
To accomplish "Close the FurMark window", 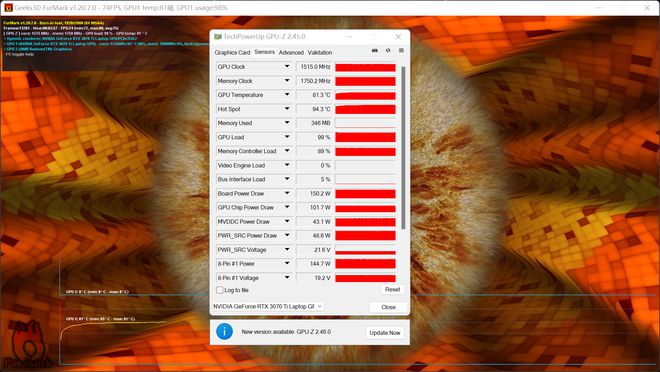I will click(x=647, y=8).
